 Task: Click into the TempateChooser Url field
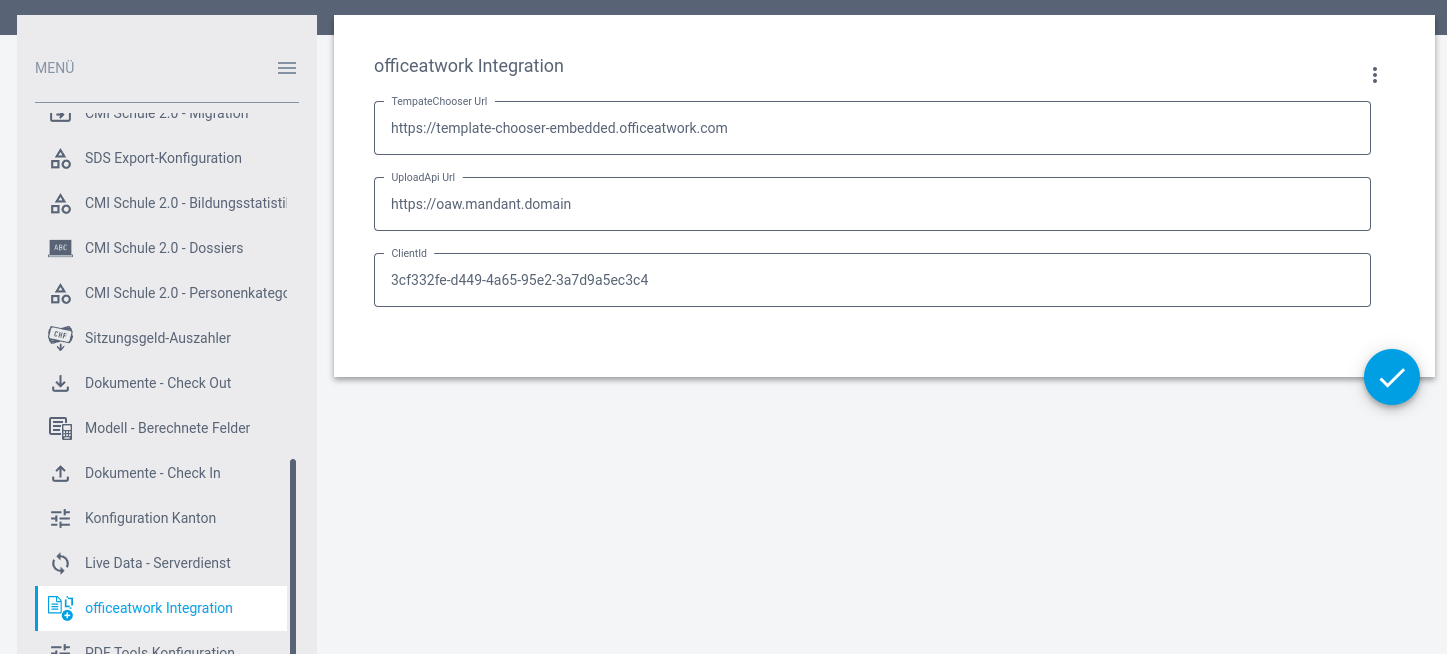870,128
